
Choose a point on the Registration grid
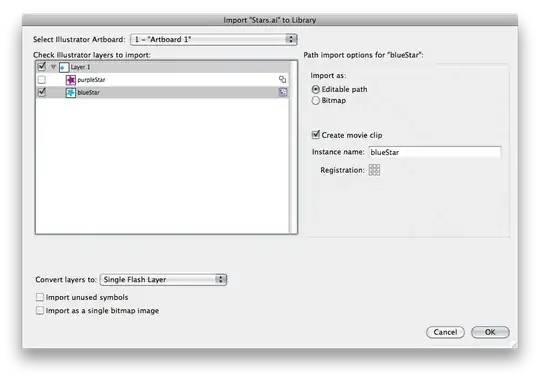pyautogui.click(x=374, y=170)
